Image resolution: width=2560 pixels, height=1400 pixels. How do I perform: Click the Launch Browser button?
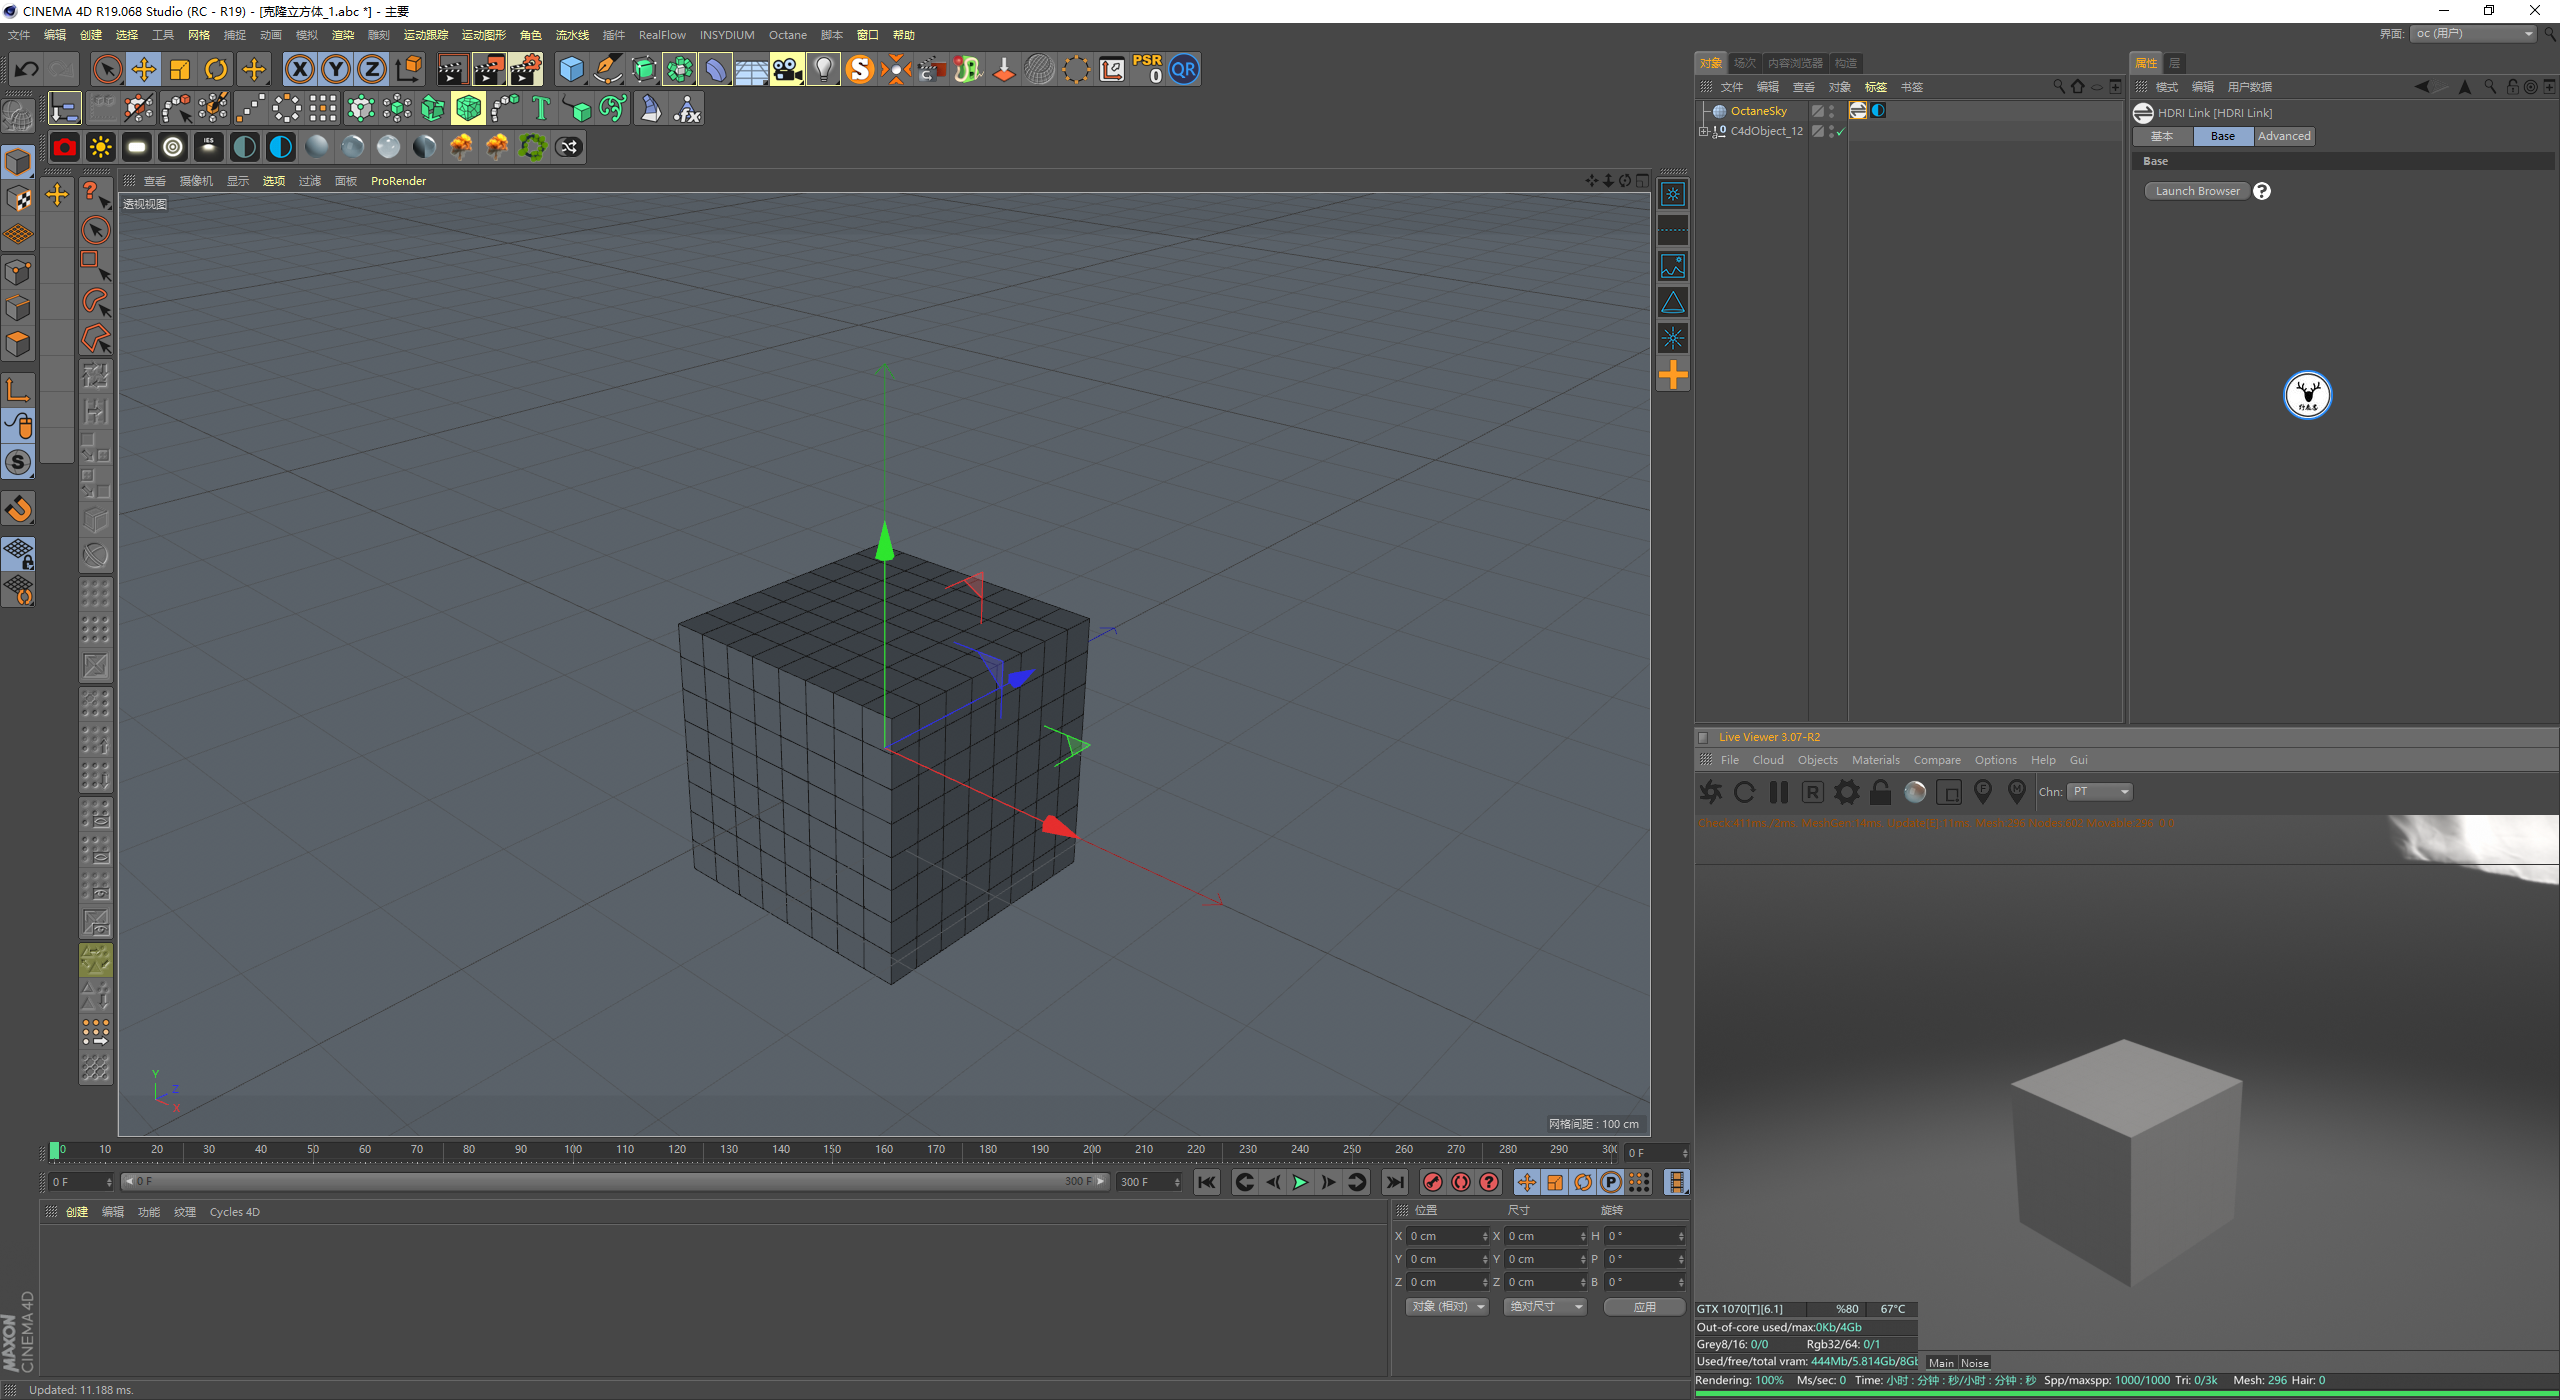[x=2198, y=191]
